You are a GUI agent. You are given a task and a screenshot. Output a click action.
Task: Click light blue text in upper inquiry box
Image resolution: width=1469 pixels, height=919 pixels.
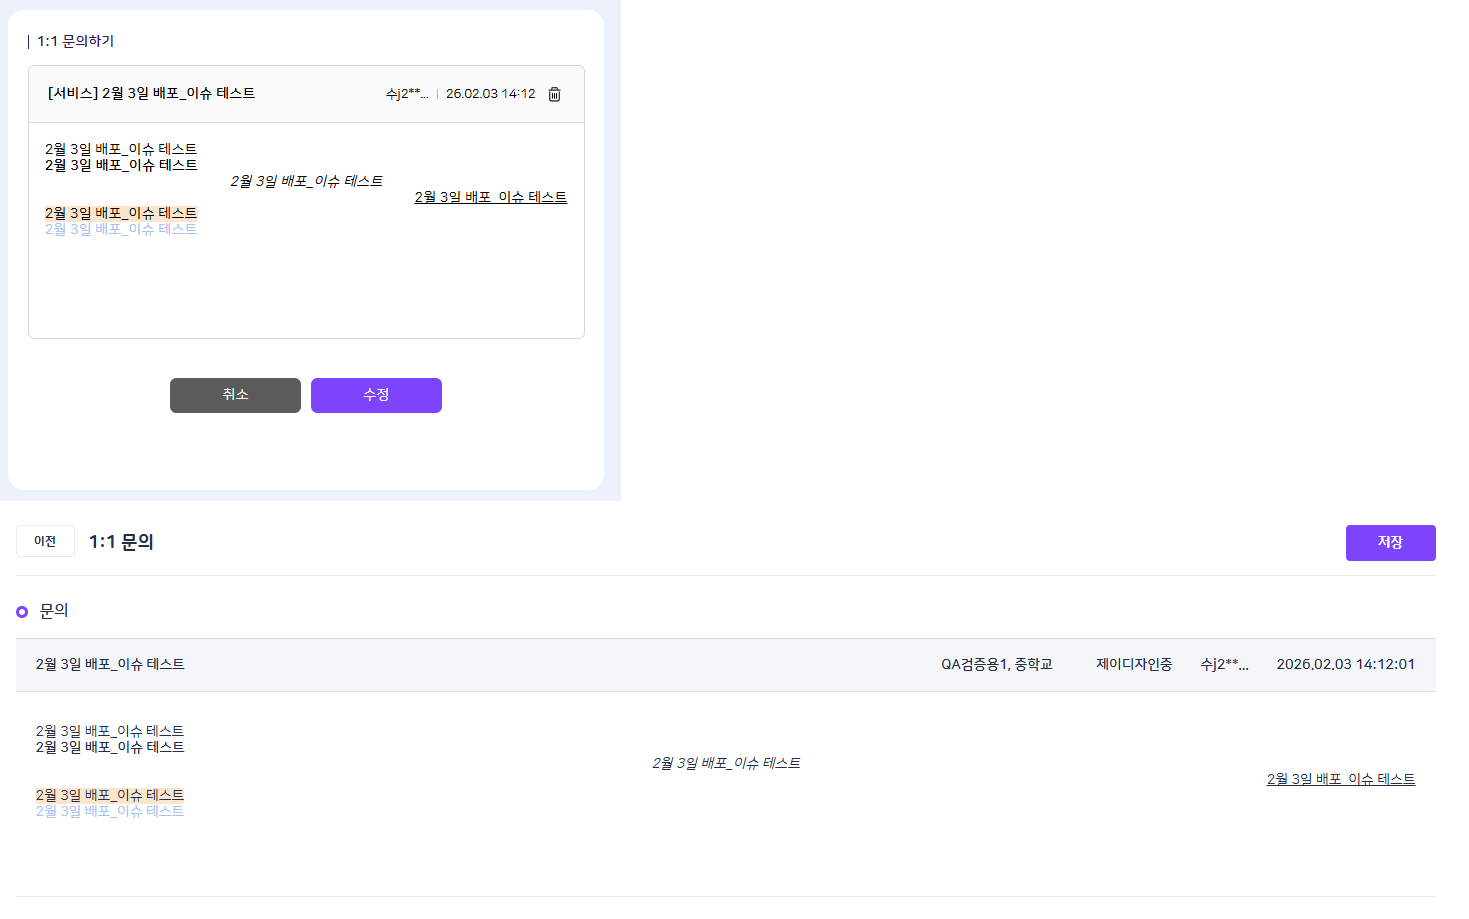121,229
